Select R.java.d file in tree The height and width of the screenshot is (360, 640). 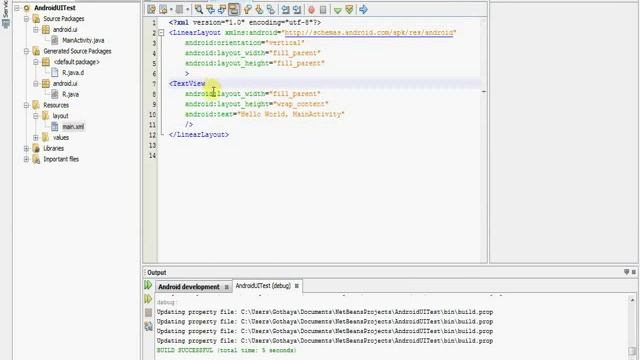click(73, 73)
